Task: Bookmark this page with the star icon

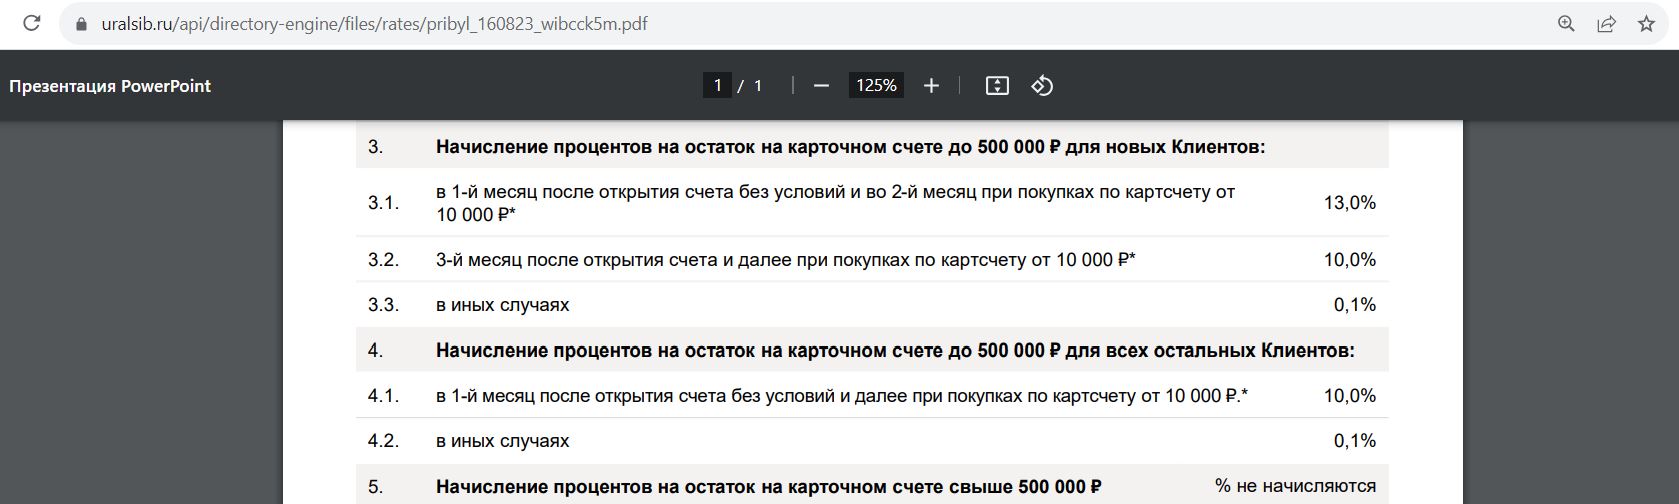Action: [x=1646, y=24]
